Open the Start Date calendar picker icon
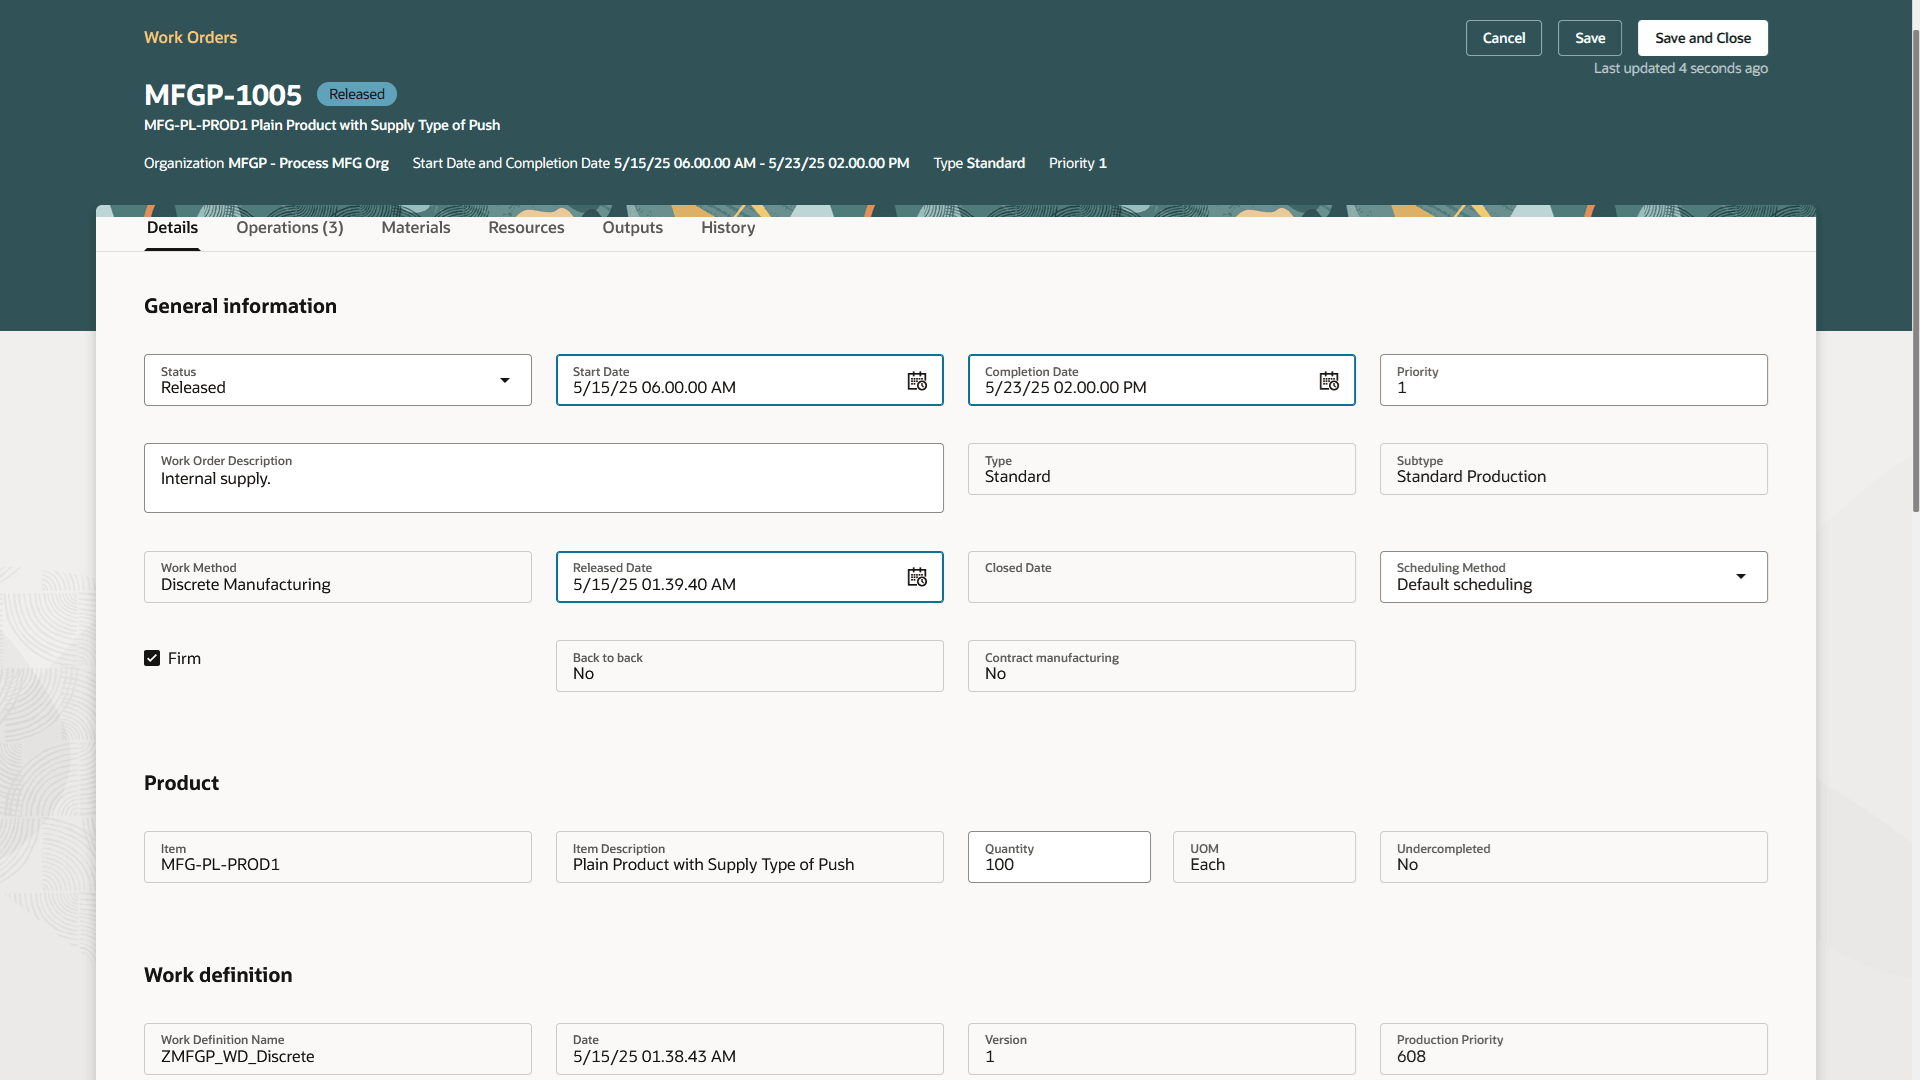Viewport: 1920px width, 1080px height. 917,381
